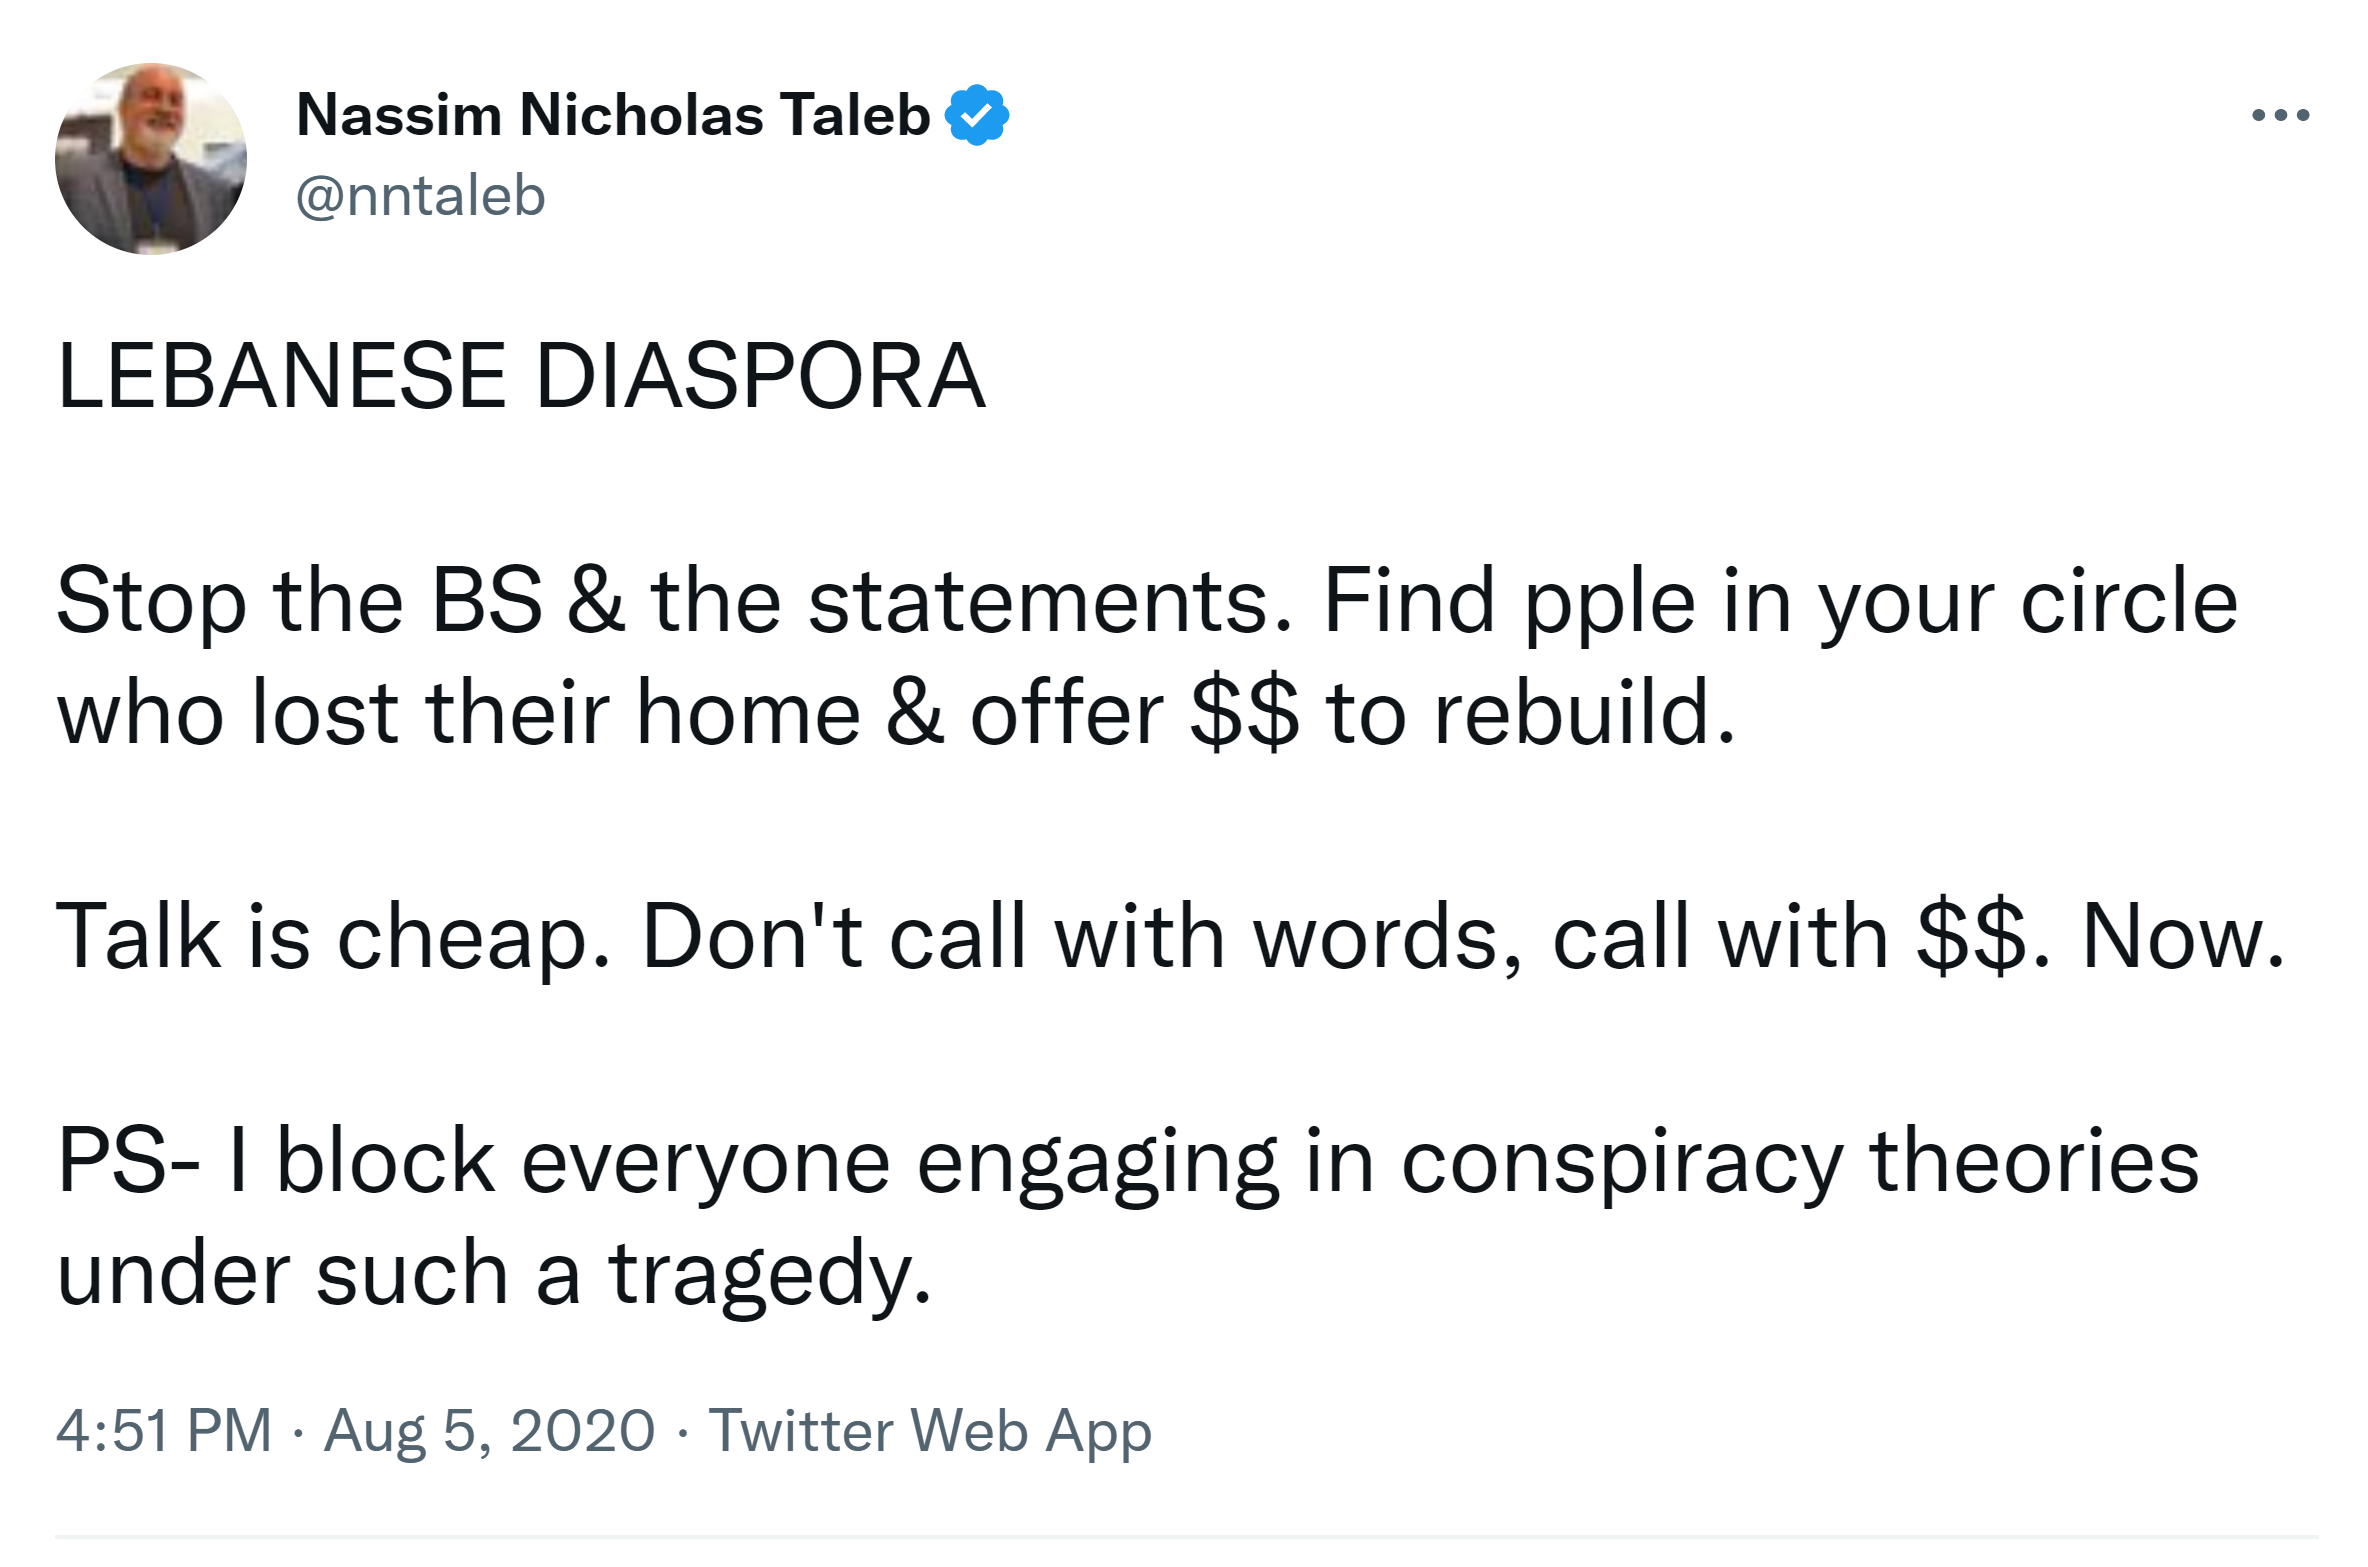Image resolution: width=2368 pixels, height=1567 pixels.
Task: Click the words "conspiracy theories"
Action: [x=1799, y=1162]
